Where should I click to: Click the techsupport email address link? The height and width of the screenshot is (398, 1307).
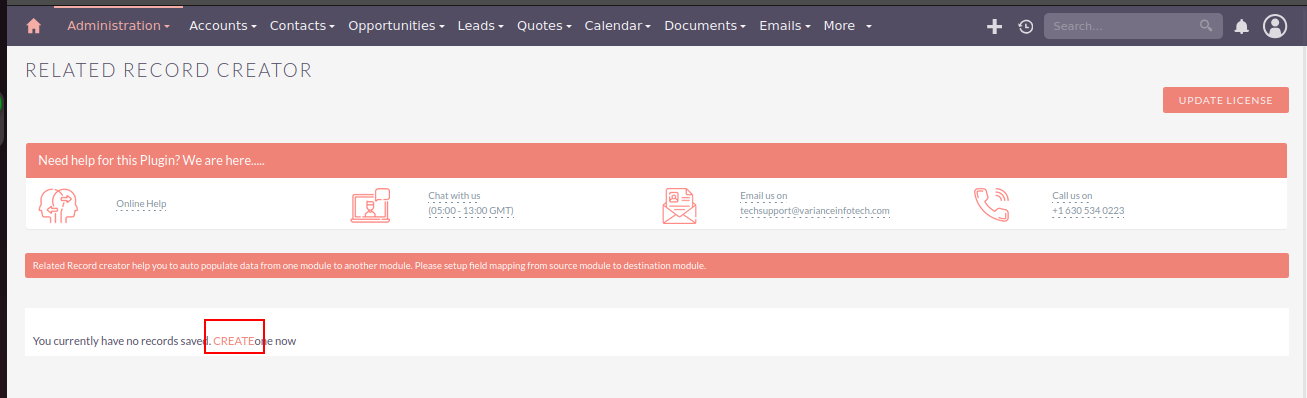coord(814,211)
